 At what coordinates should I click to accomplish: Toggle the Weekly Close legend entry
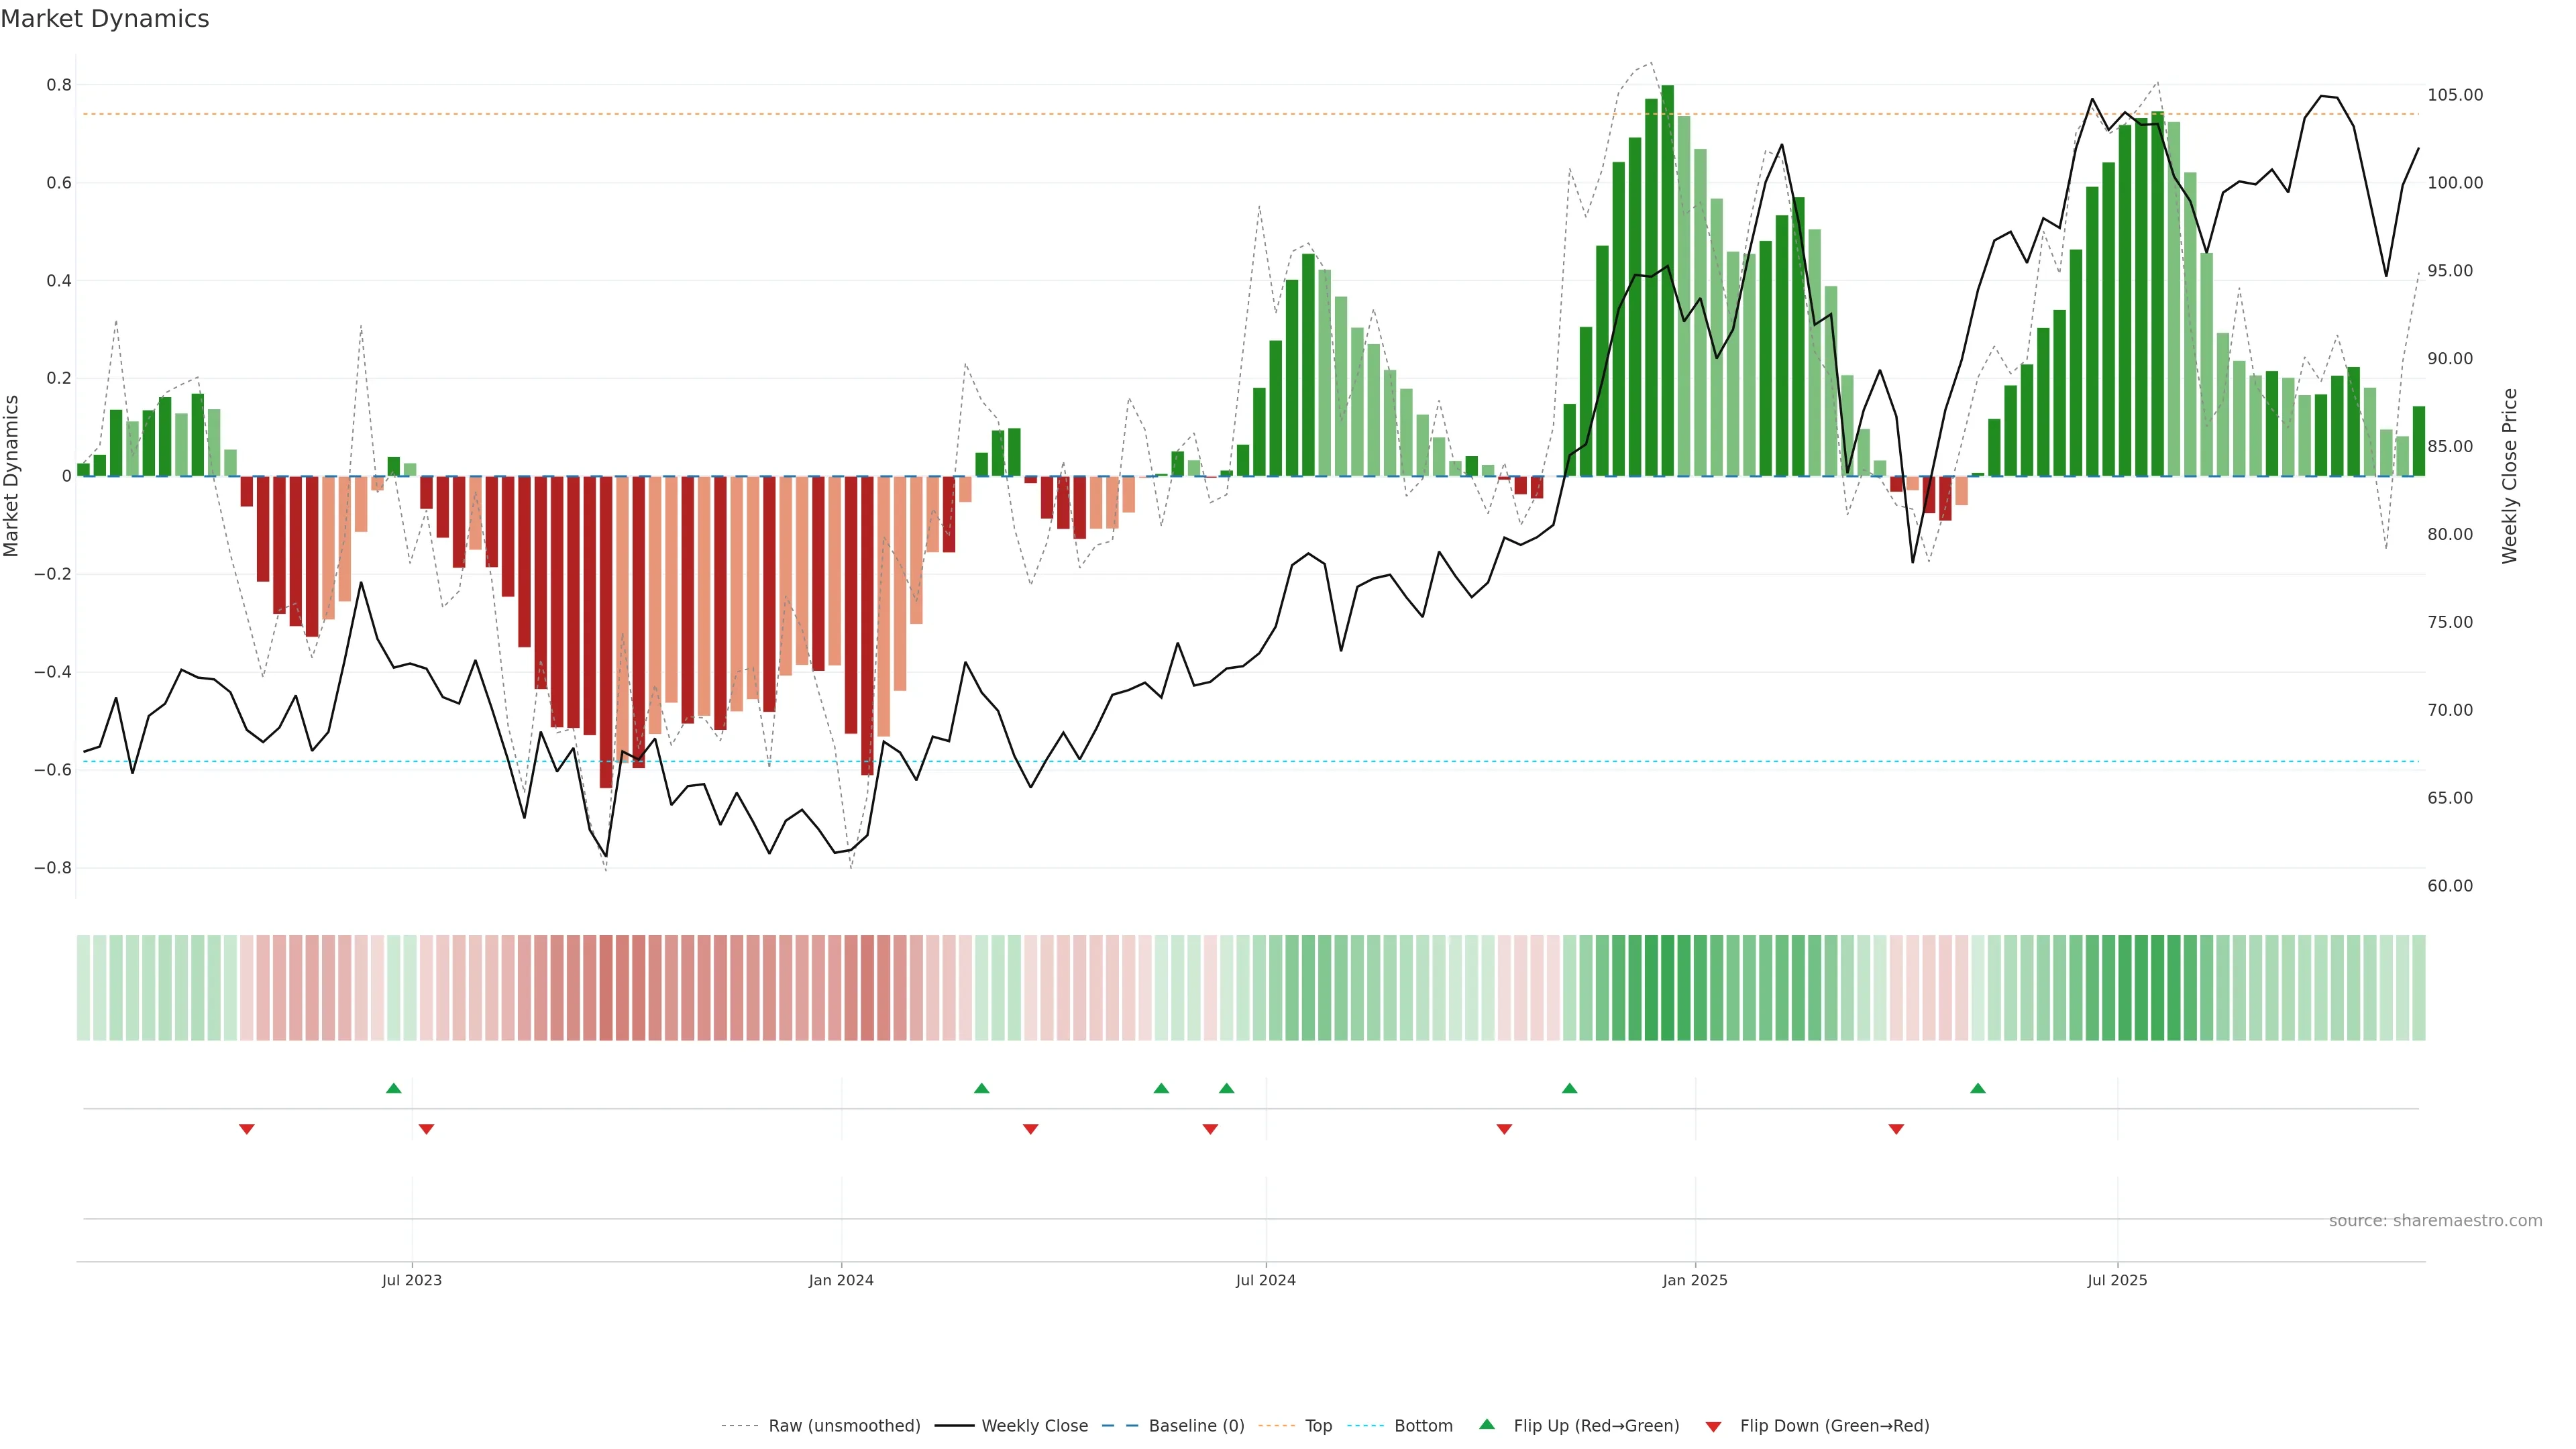[x=1034, y=1425]
